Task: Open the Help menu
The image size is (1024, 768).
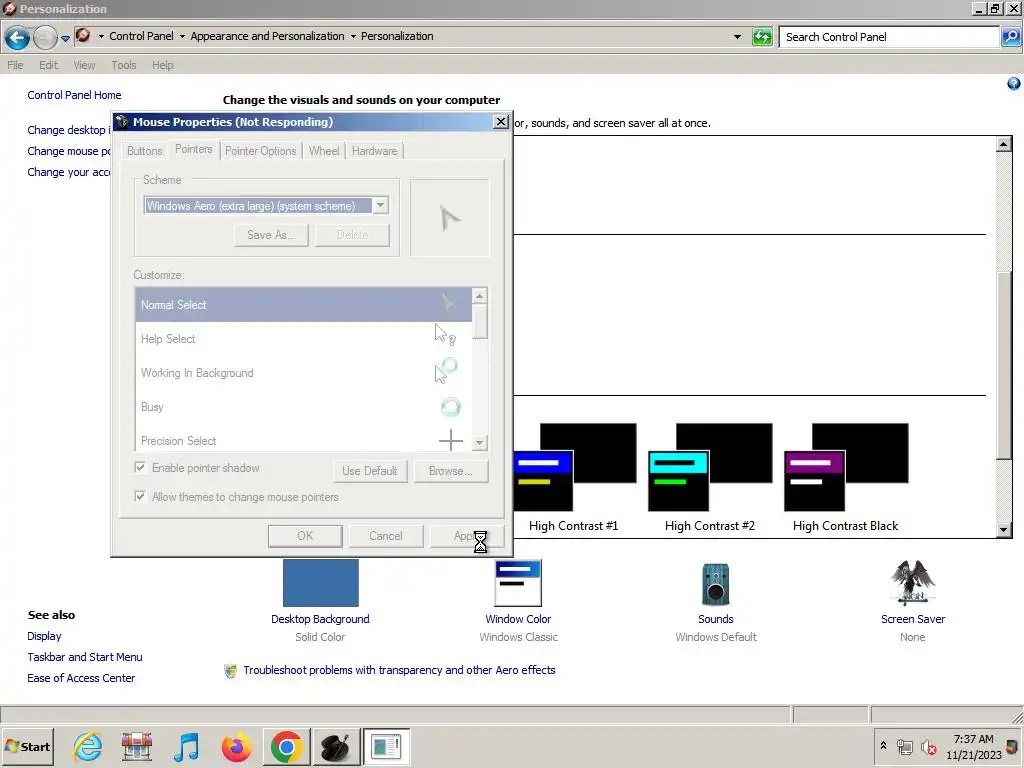Action: [163, 65]
